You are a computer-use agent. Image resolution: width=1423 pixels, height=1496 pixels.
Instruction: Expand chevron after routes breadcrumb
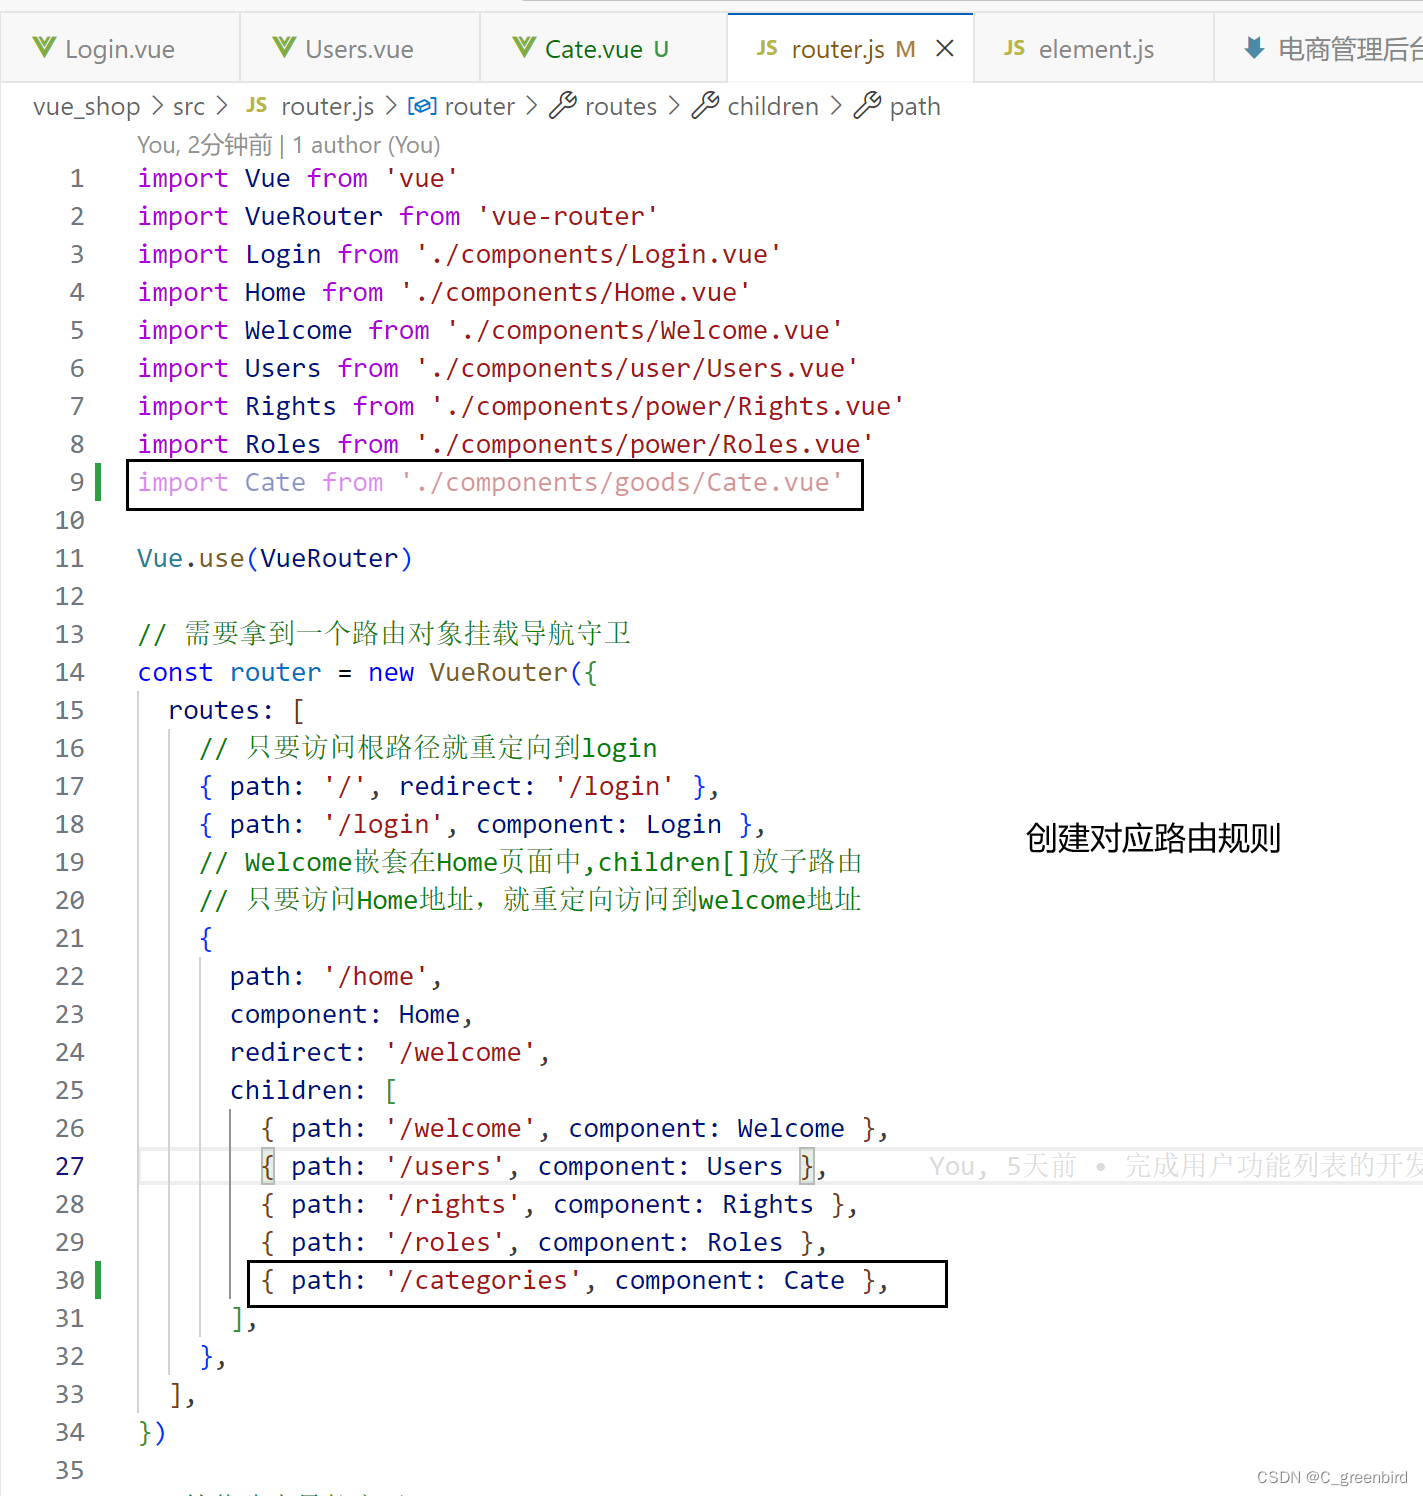(x=674, y=105)
